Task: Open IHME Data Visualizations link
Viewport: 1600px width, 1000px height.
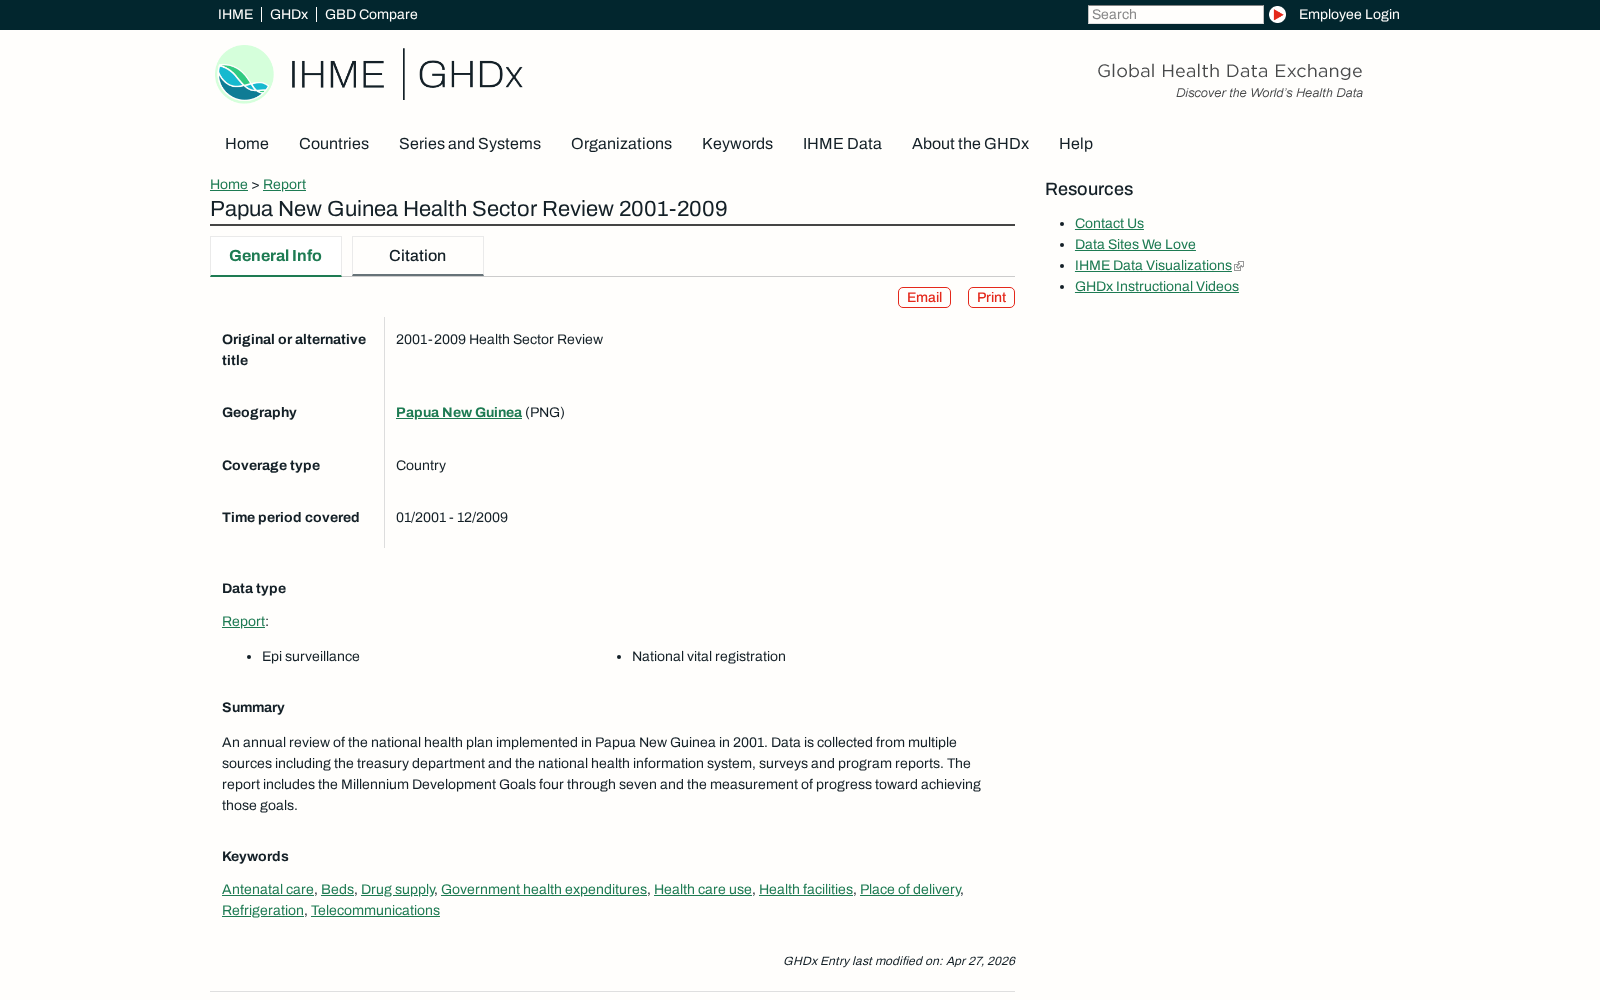Action: tap(1153, 265)
